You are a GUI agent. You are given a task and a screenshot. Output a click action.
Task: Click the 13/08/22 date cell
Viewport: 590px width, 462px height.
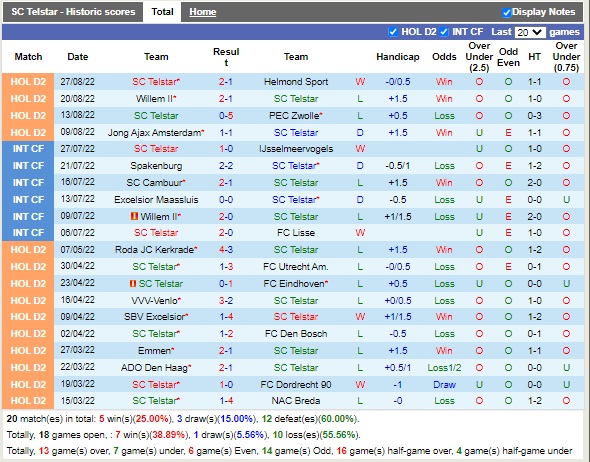78,115
